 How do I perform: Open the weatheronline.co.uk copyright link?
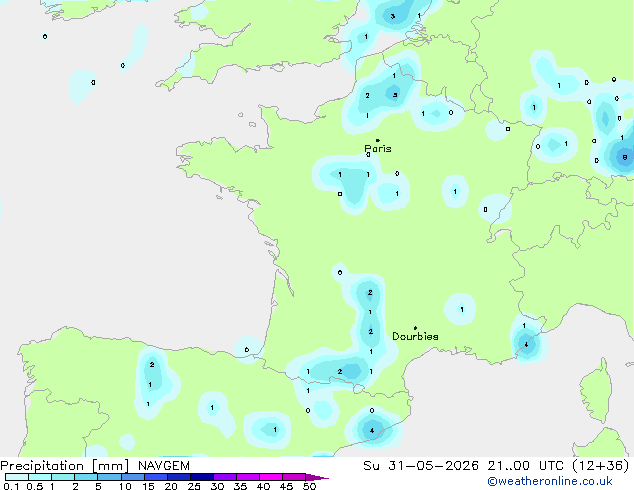[550, 481]
